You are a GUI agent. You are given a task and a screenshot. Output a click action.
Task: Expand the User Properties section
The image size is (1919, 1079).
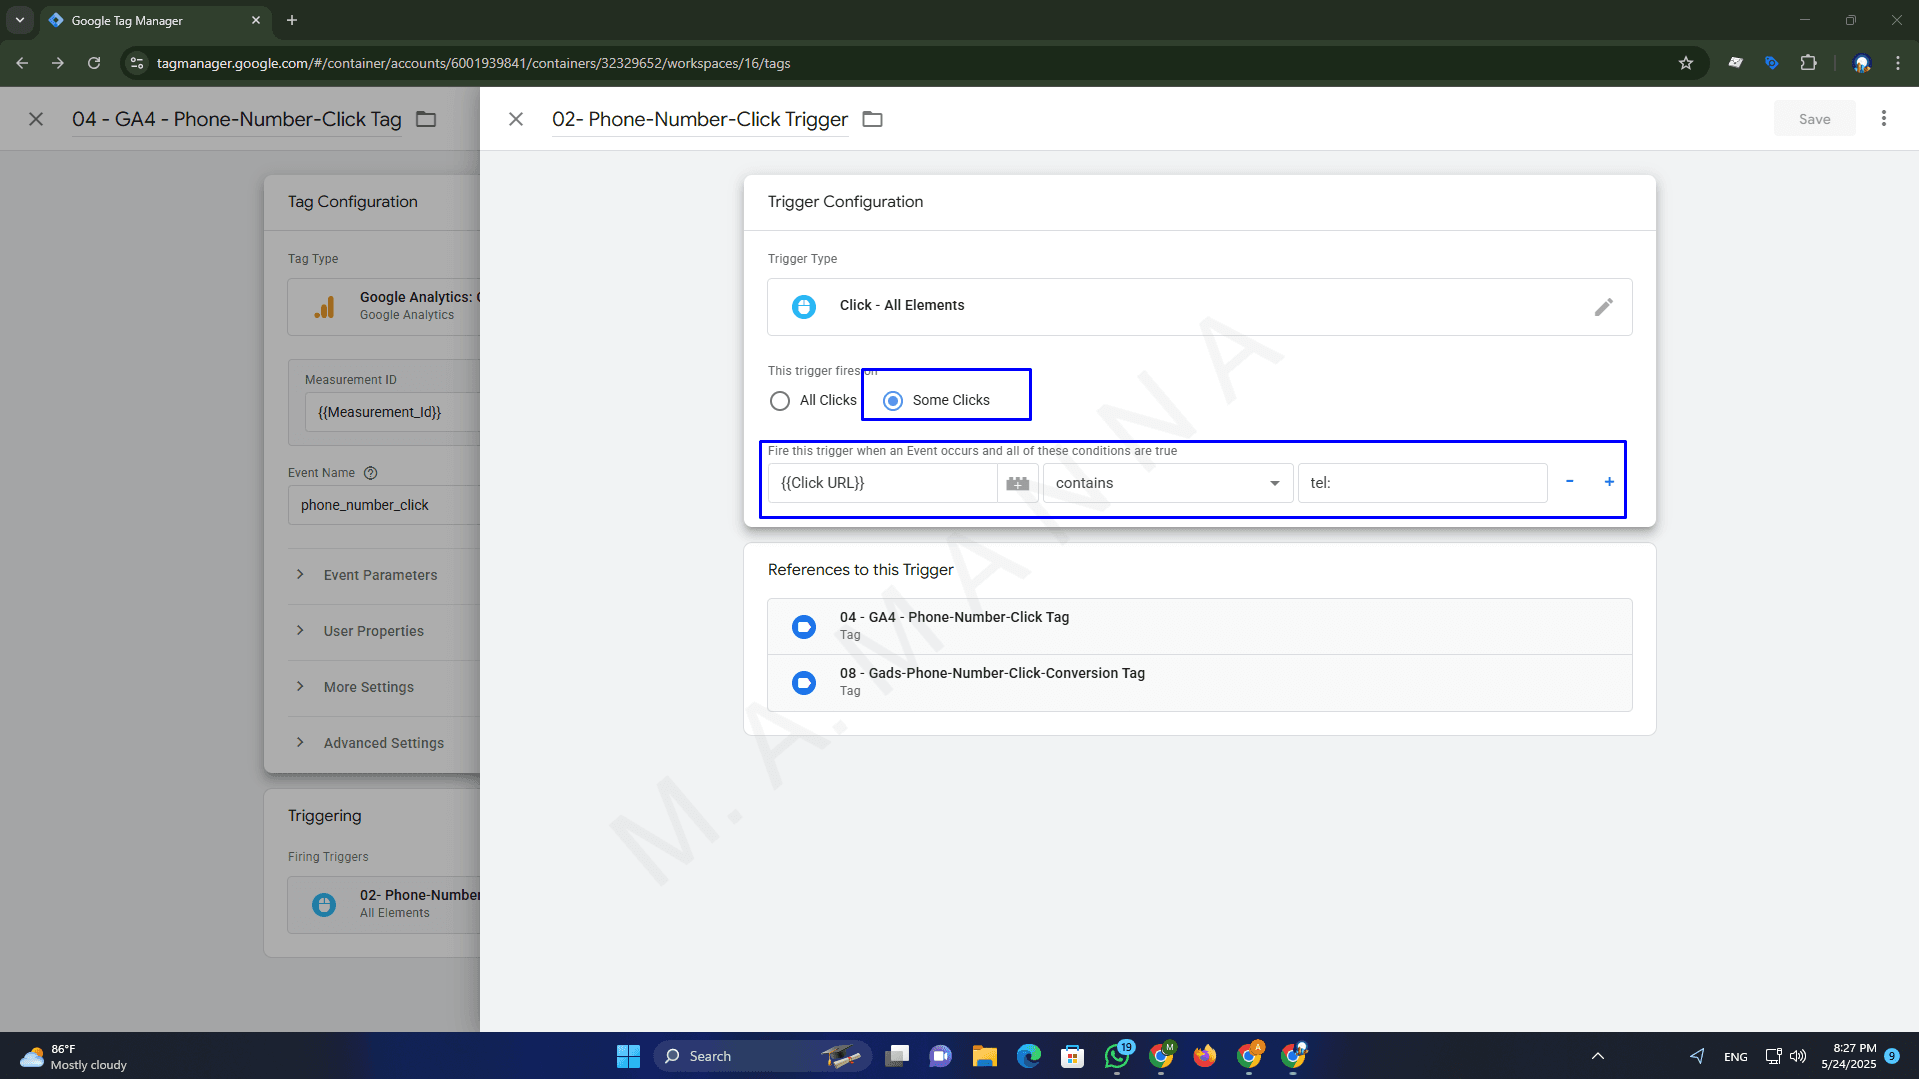click(373, 632)
